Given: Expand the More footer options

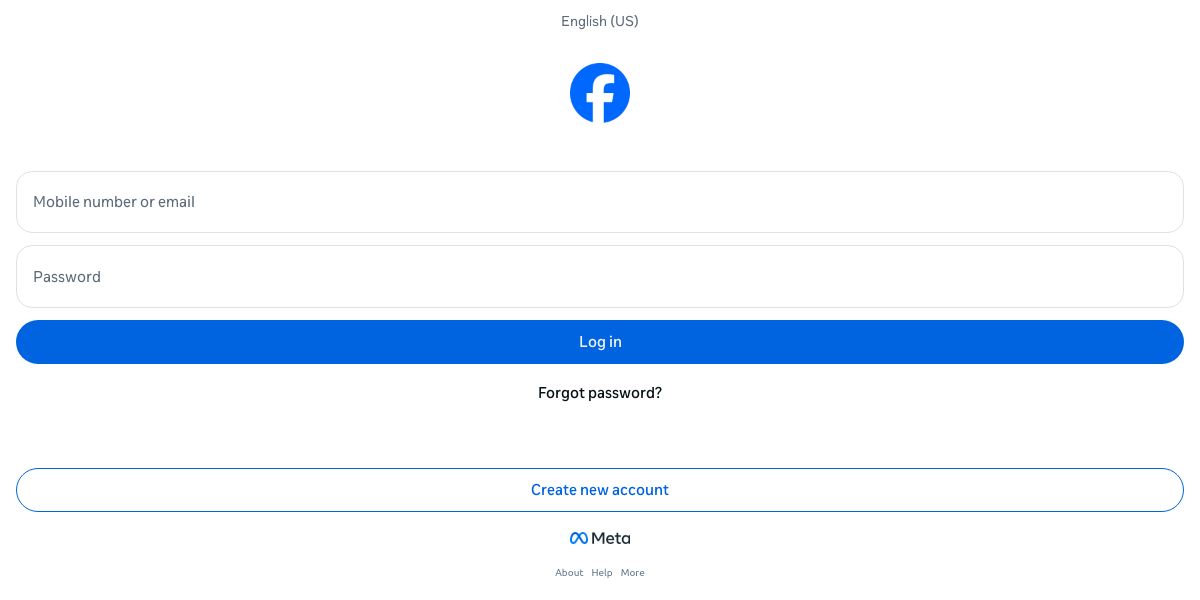Looking at the screenshot, I should [632, 573].
